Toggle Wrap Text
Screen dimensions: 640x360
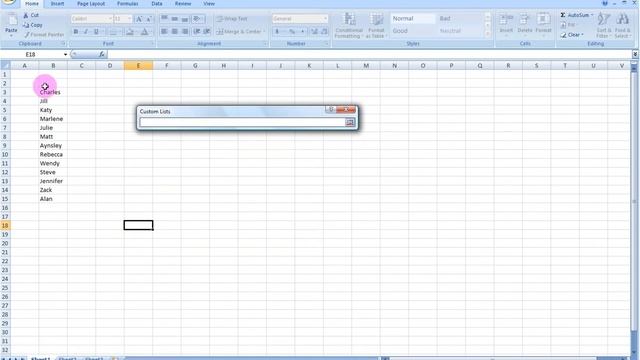coord(232,19)
